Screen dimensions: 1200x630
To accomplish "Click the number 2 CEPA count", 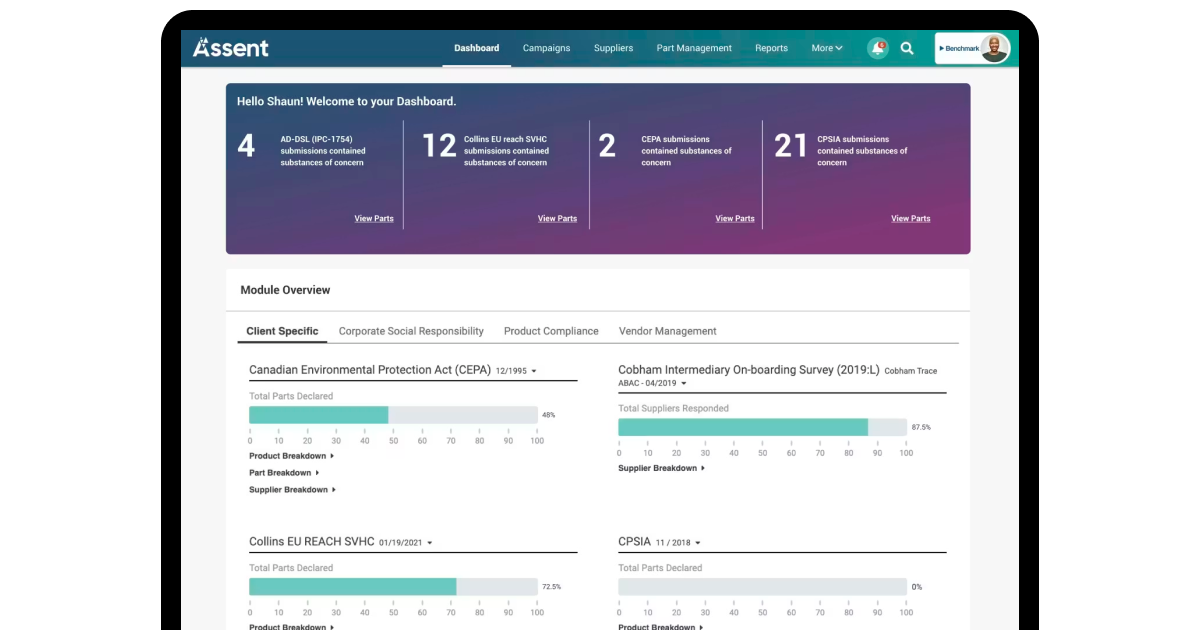I will pos(607,146).
